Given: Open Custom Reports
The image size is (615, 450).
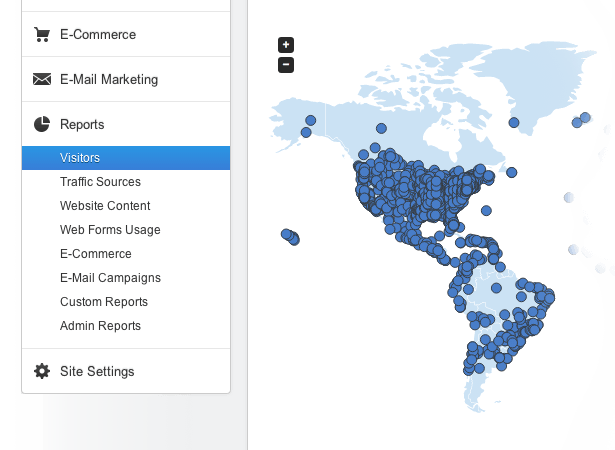Looking at the screenshot, I should coord(104,302).
